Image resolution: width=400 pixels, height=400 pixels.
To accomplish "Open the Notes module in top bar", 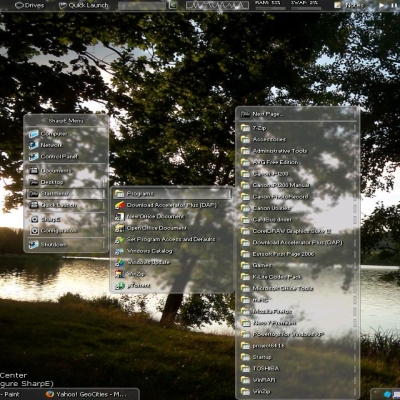I will (x=349, y=5).
